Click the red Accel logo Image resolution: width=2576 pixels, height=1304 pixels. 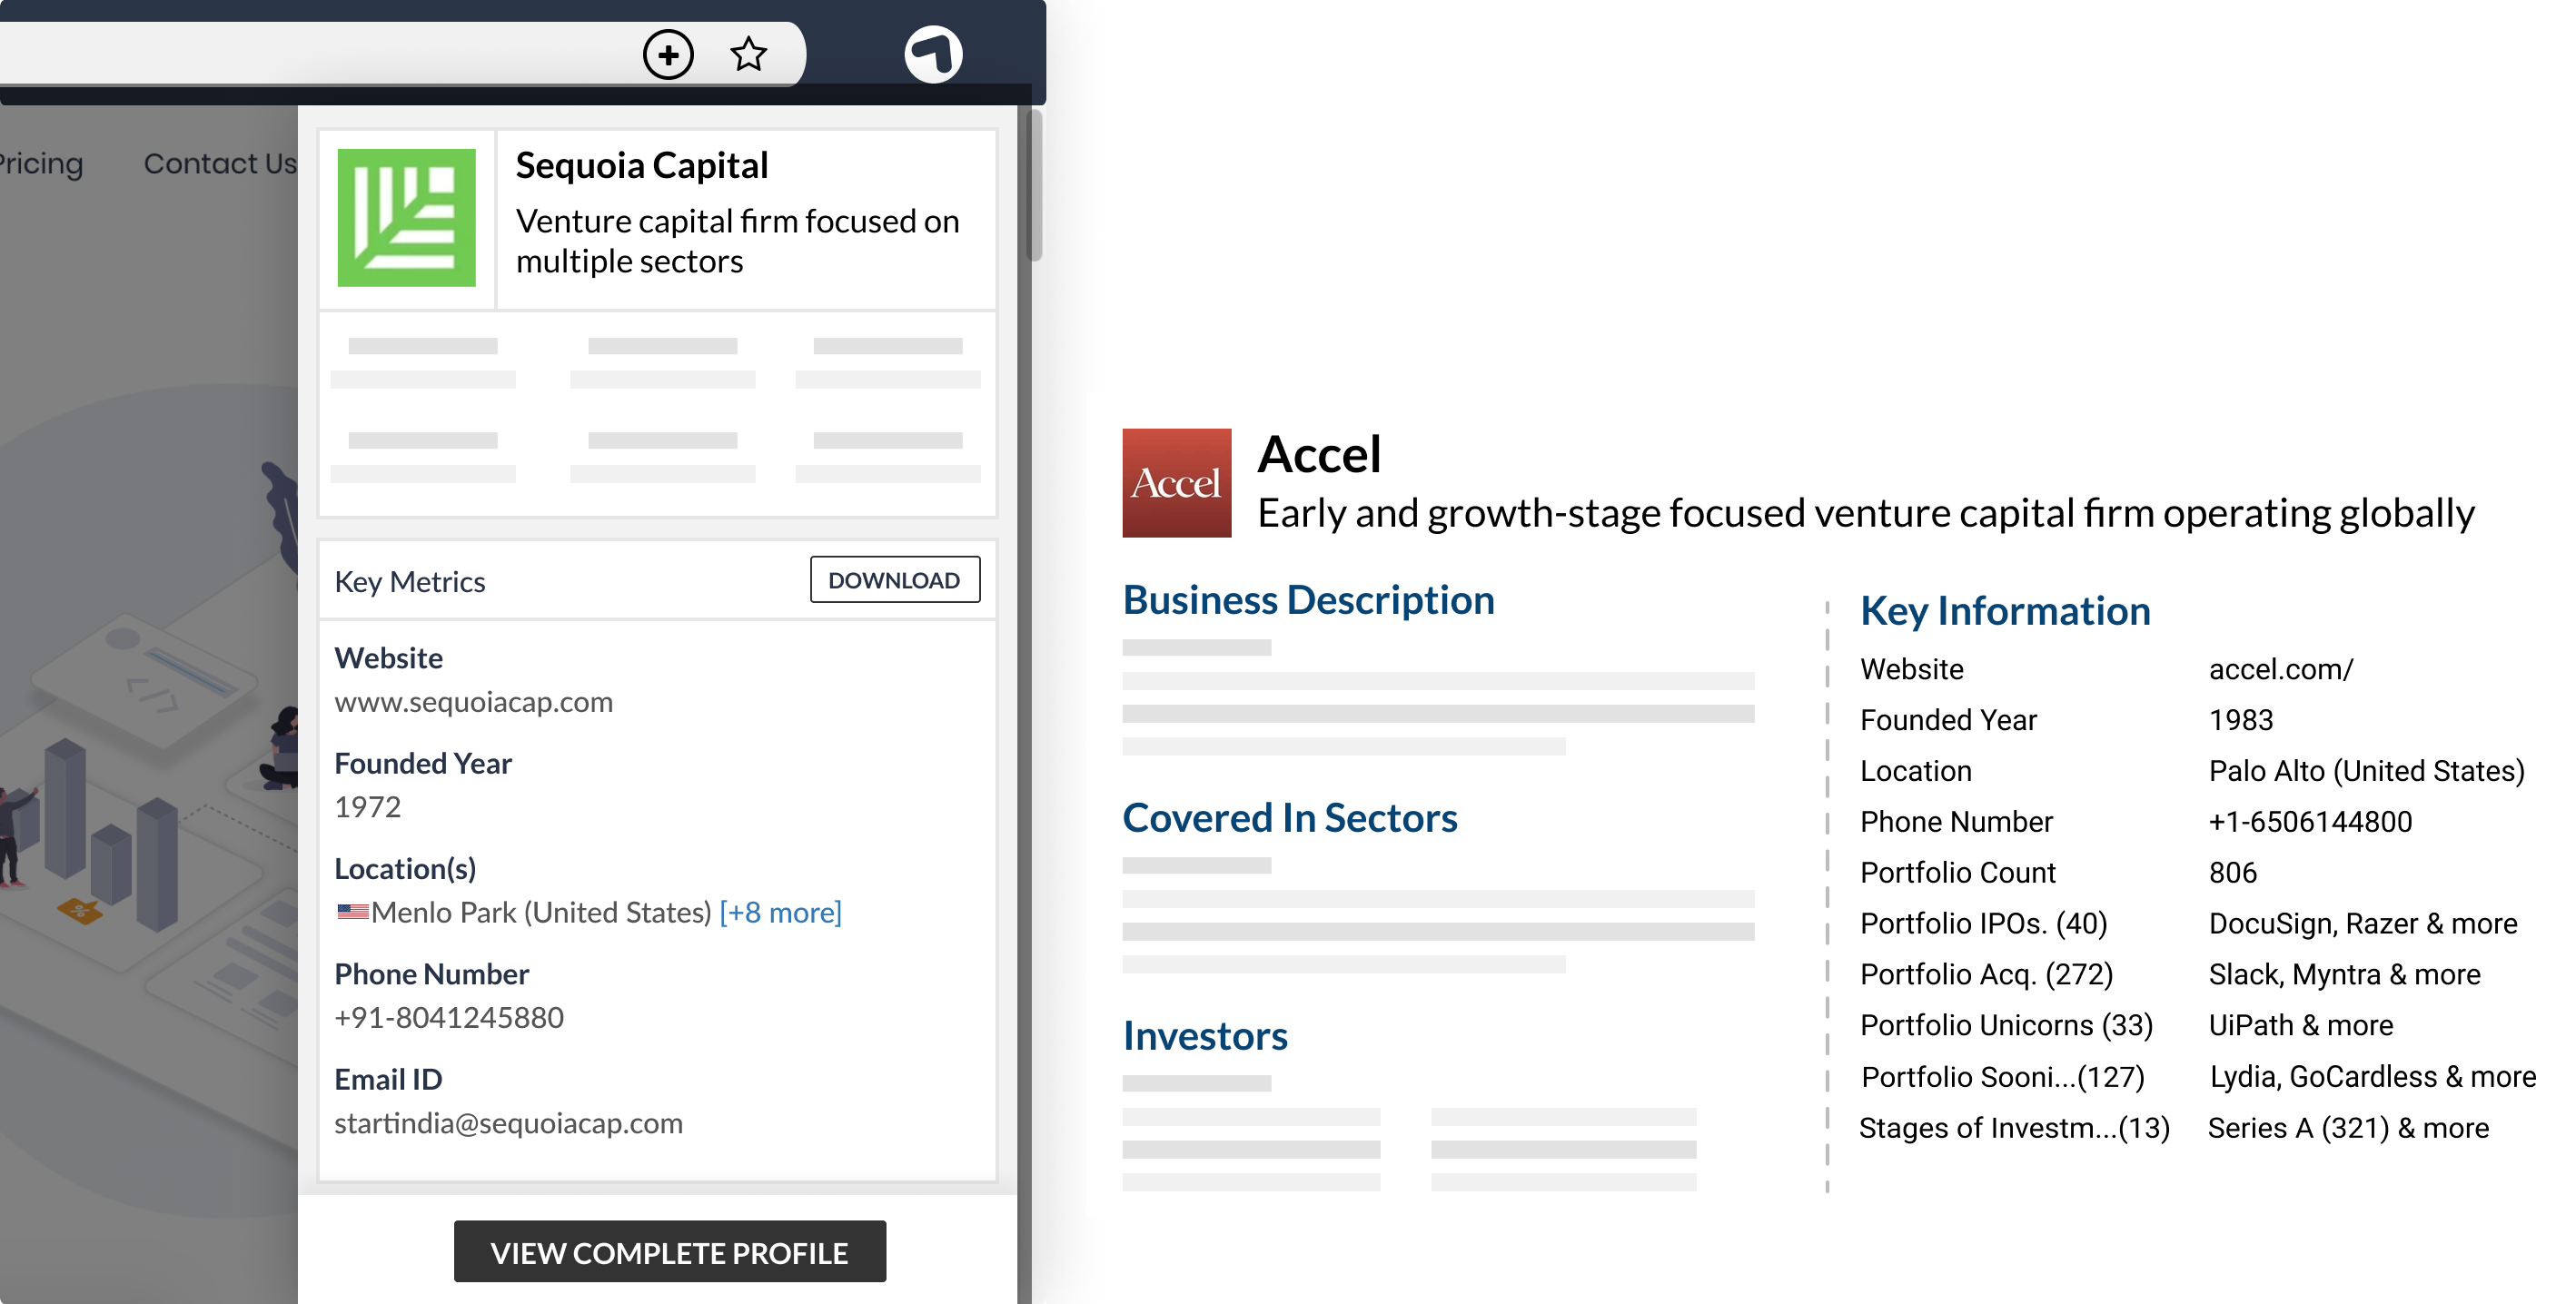pyautogui.click(x=1176, y=483)
